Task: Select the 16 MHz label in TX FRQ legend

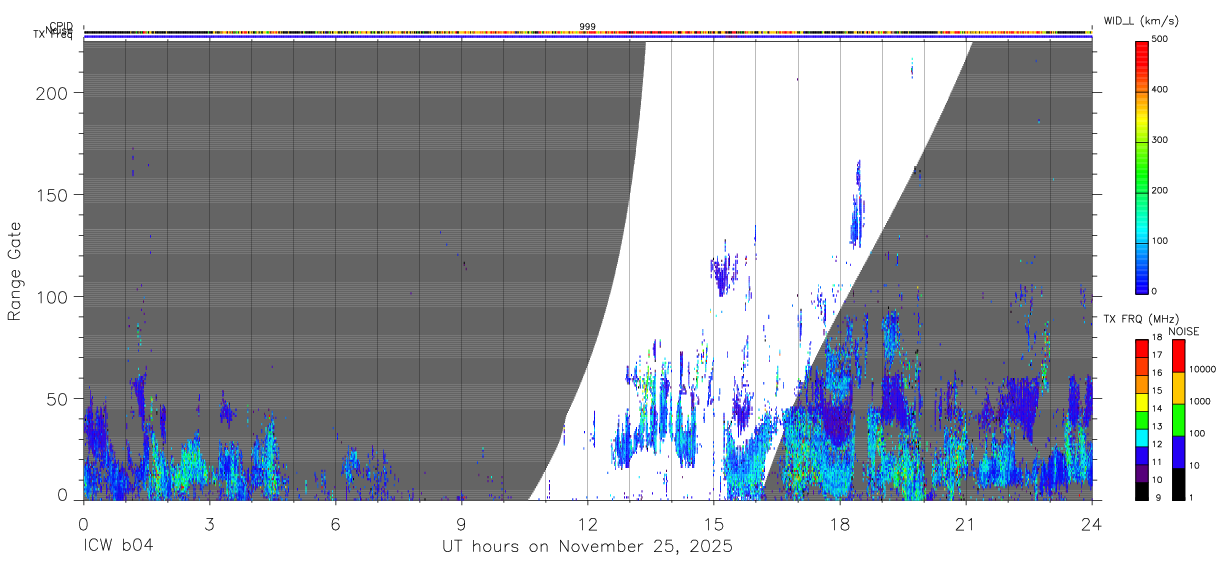Action: [x=1158, y=373]
